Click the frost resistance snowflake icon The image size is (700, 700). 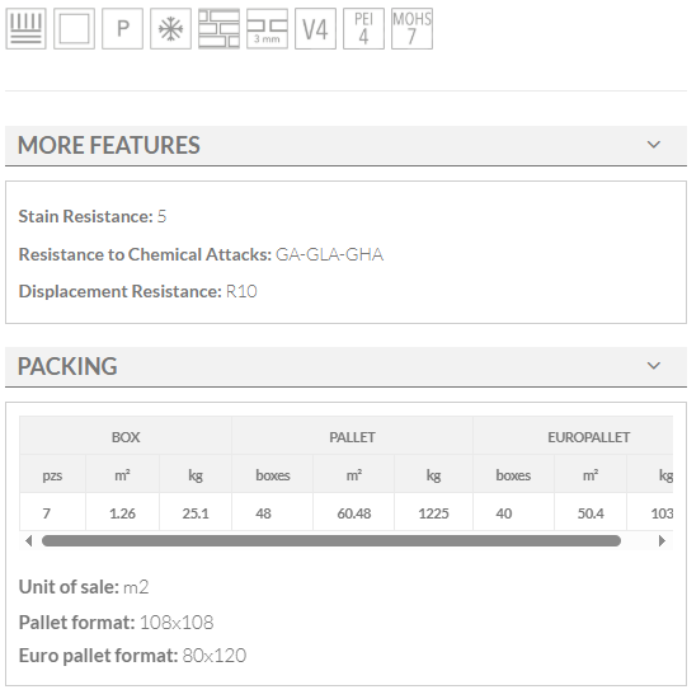click(x=171, y=29)
